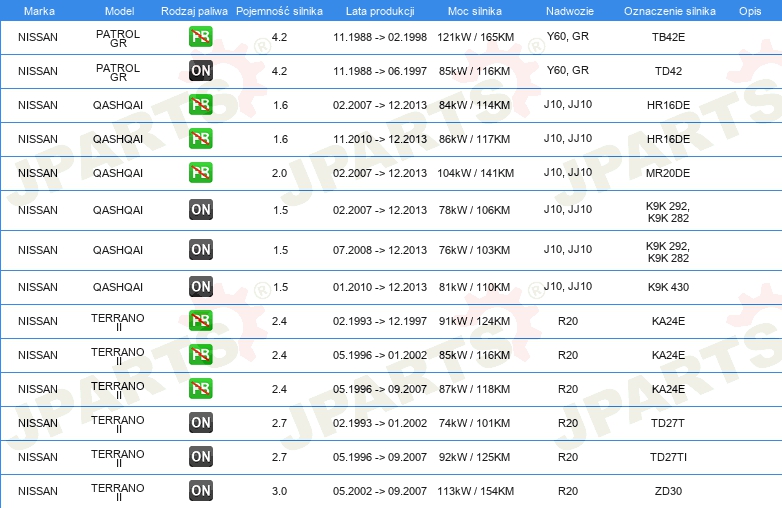This screenshot has width=782, height=508.
Task: Click the R20 body cell in the ZD30 row
Action: [568, 491]
